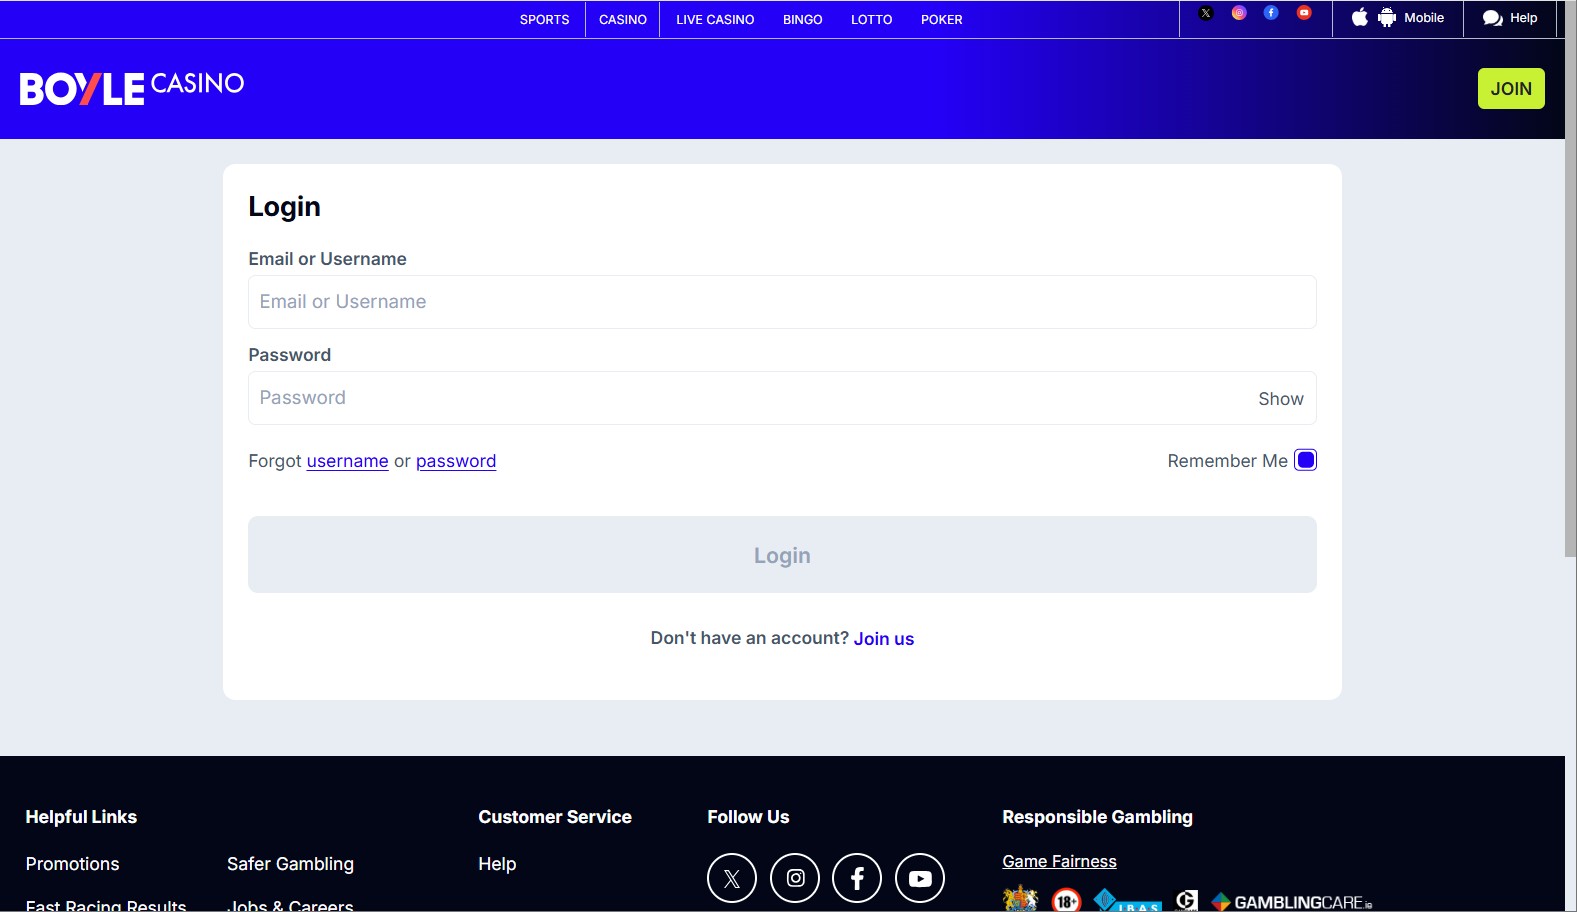
Task: Click the Remember Me label text
Action: 1227,461
